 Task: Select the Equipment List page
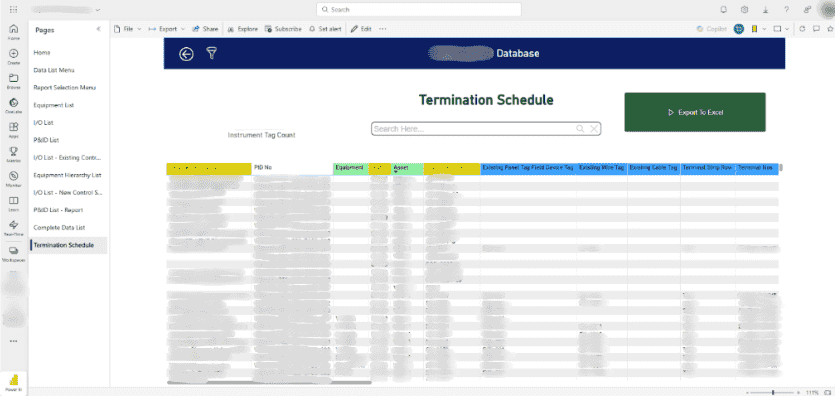54,105
